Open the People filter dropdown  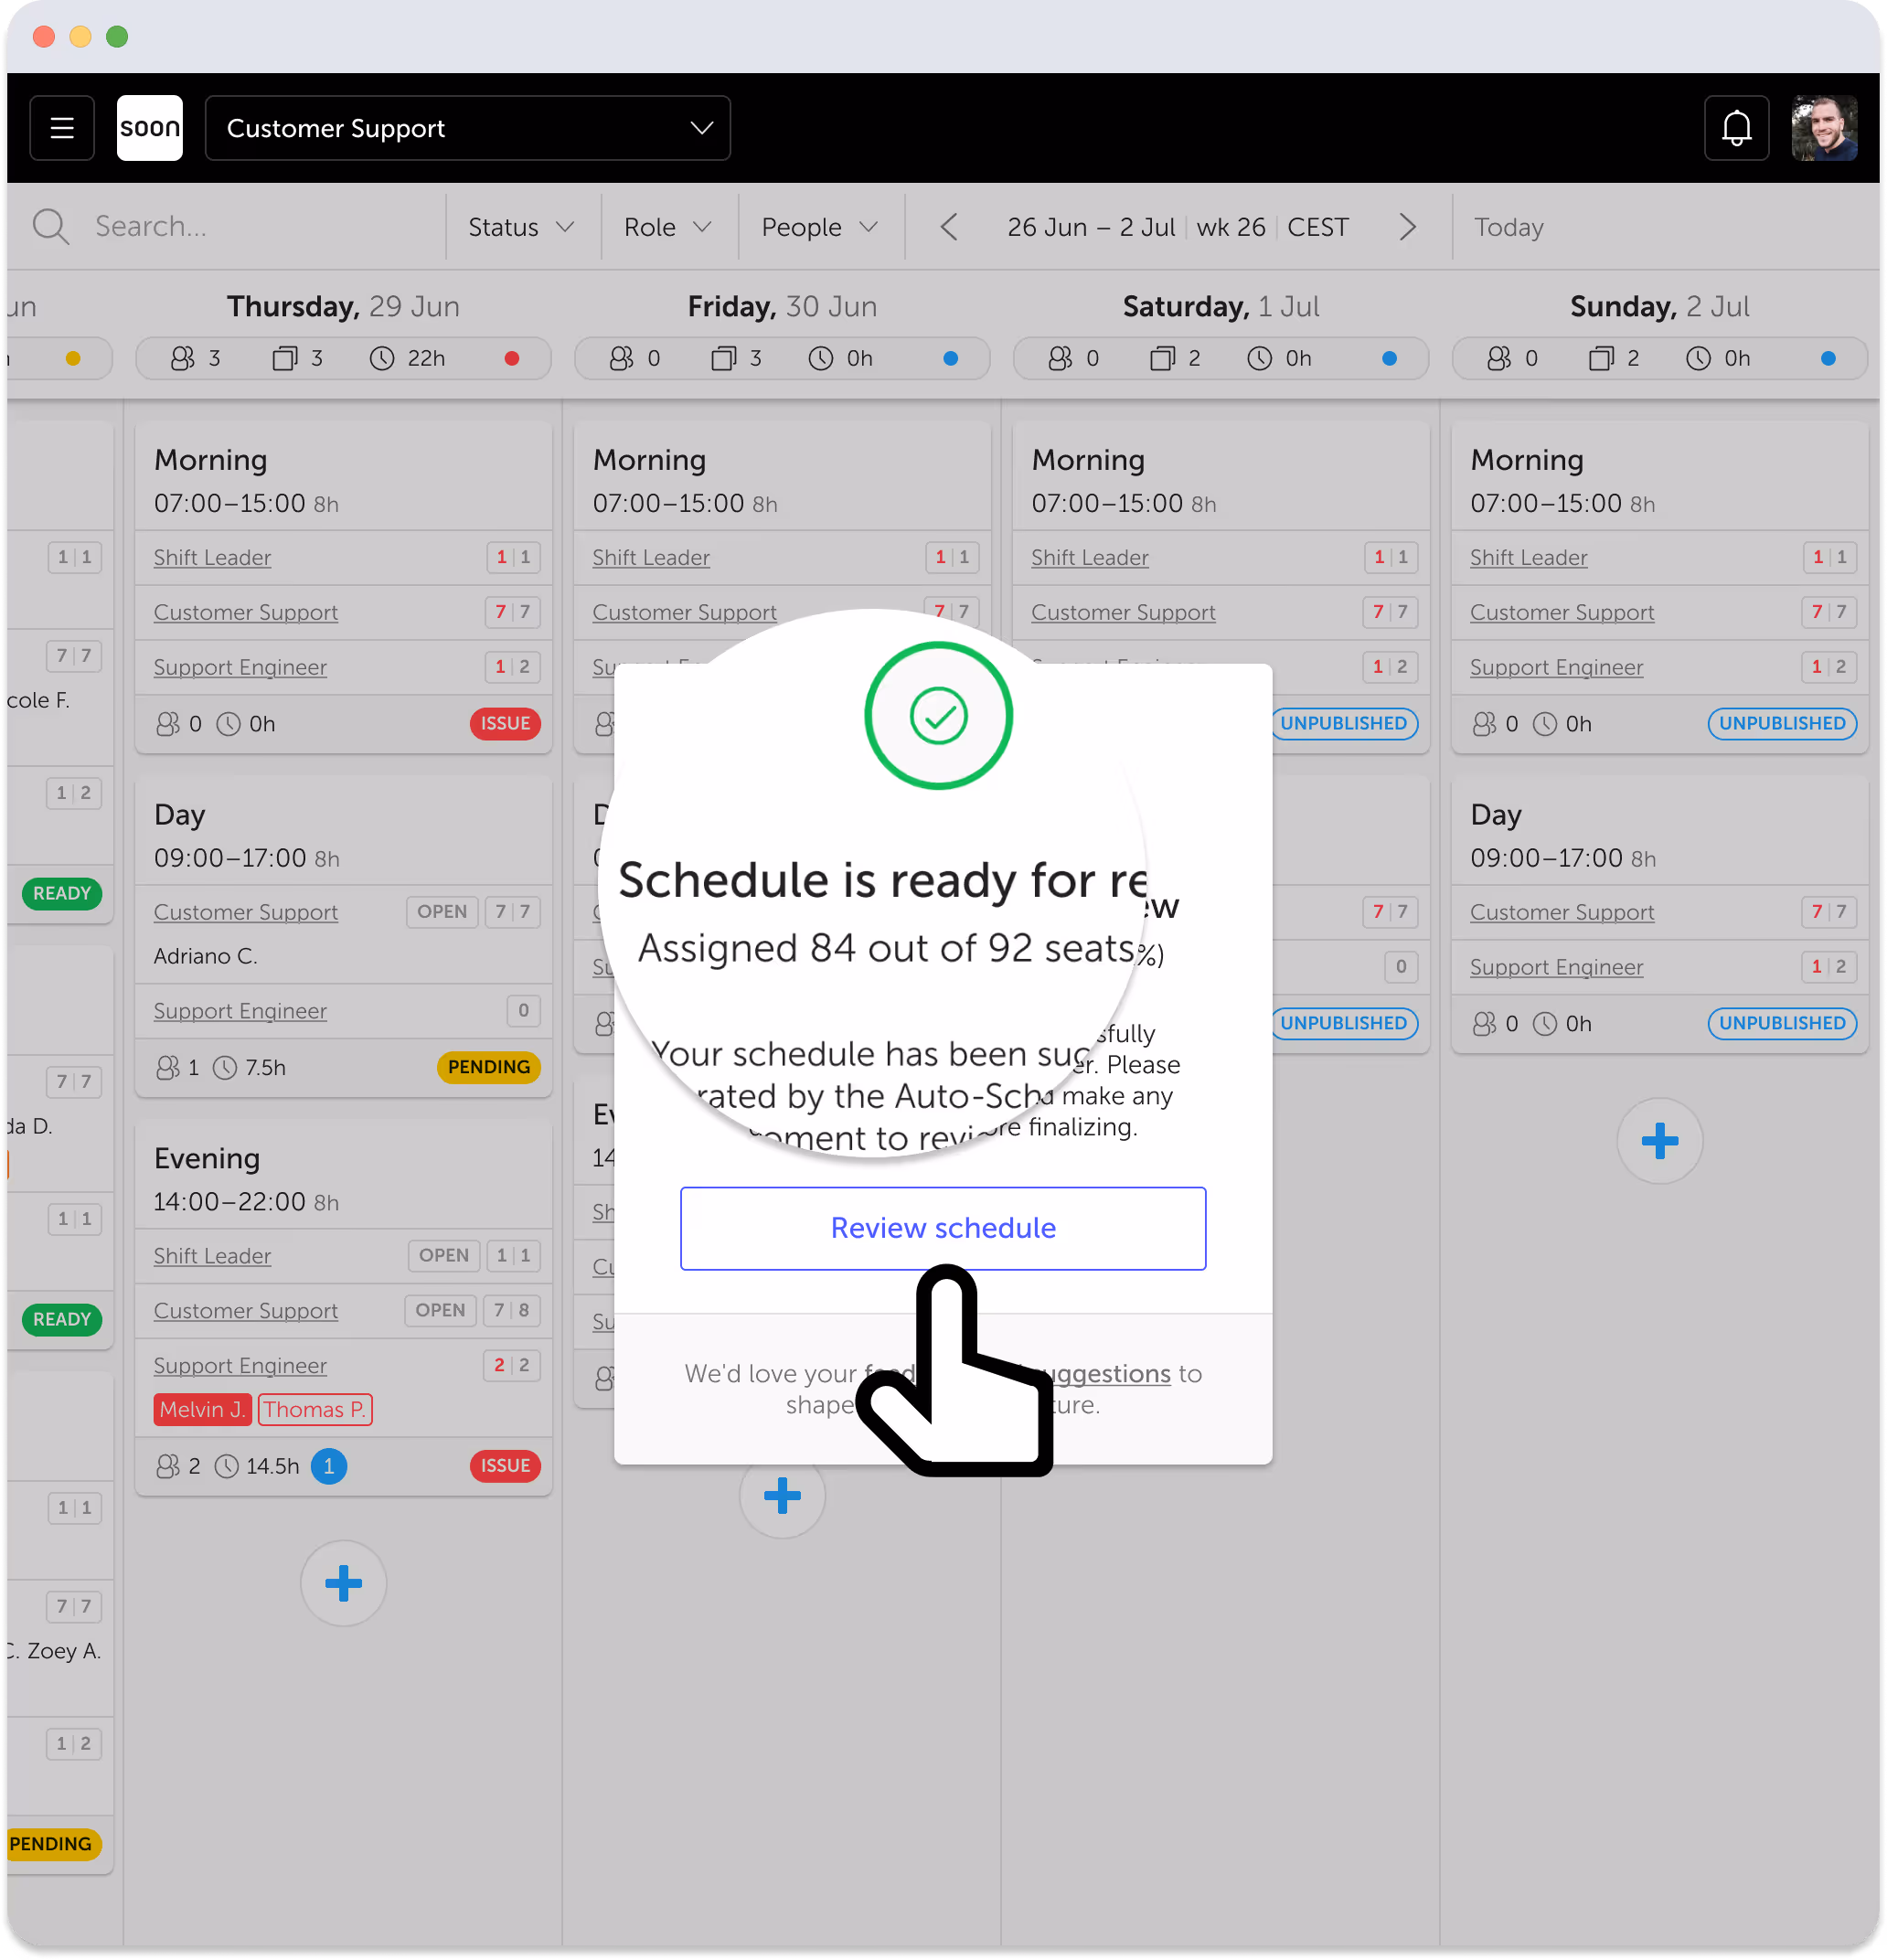point(819,226)
